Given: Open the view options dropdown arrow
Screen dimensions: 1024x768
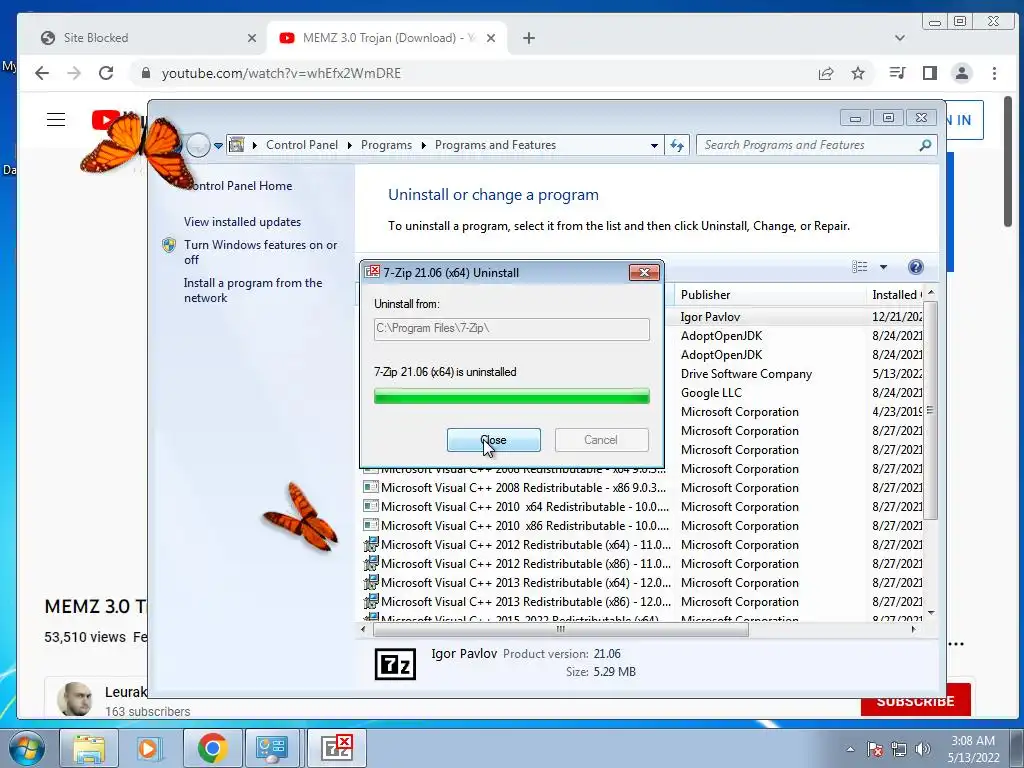Looking at the screenshot, I should click(x=883, y=266).
